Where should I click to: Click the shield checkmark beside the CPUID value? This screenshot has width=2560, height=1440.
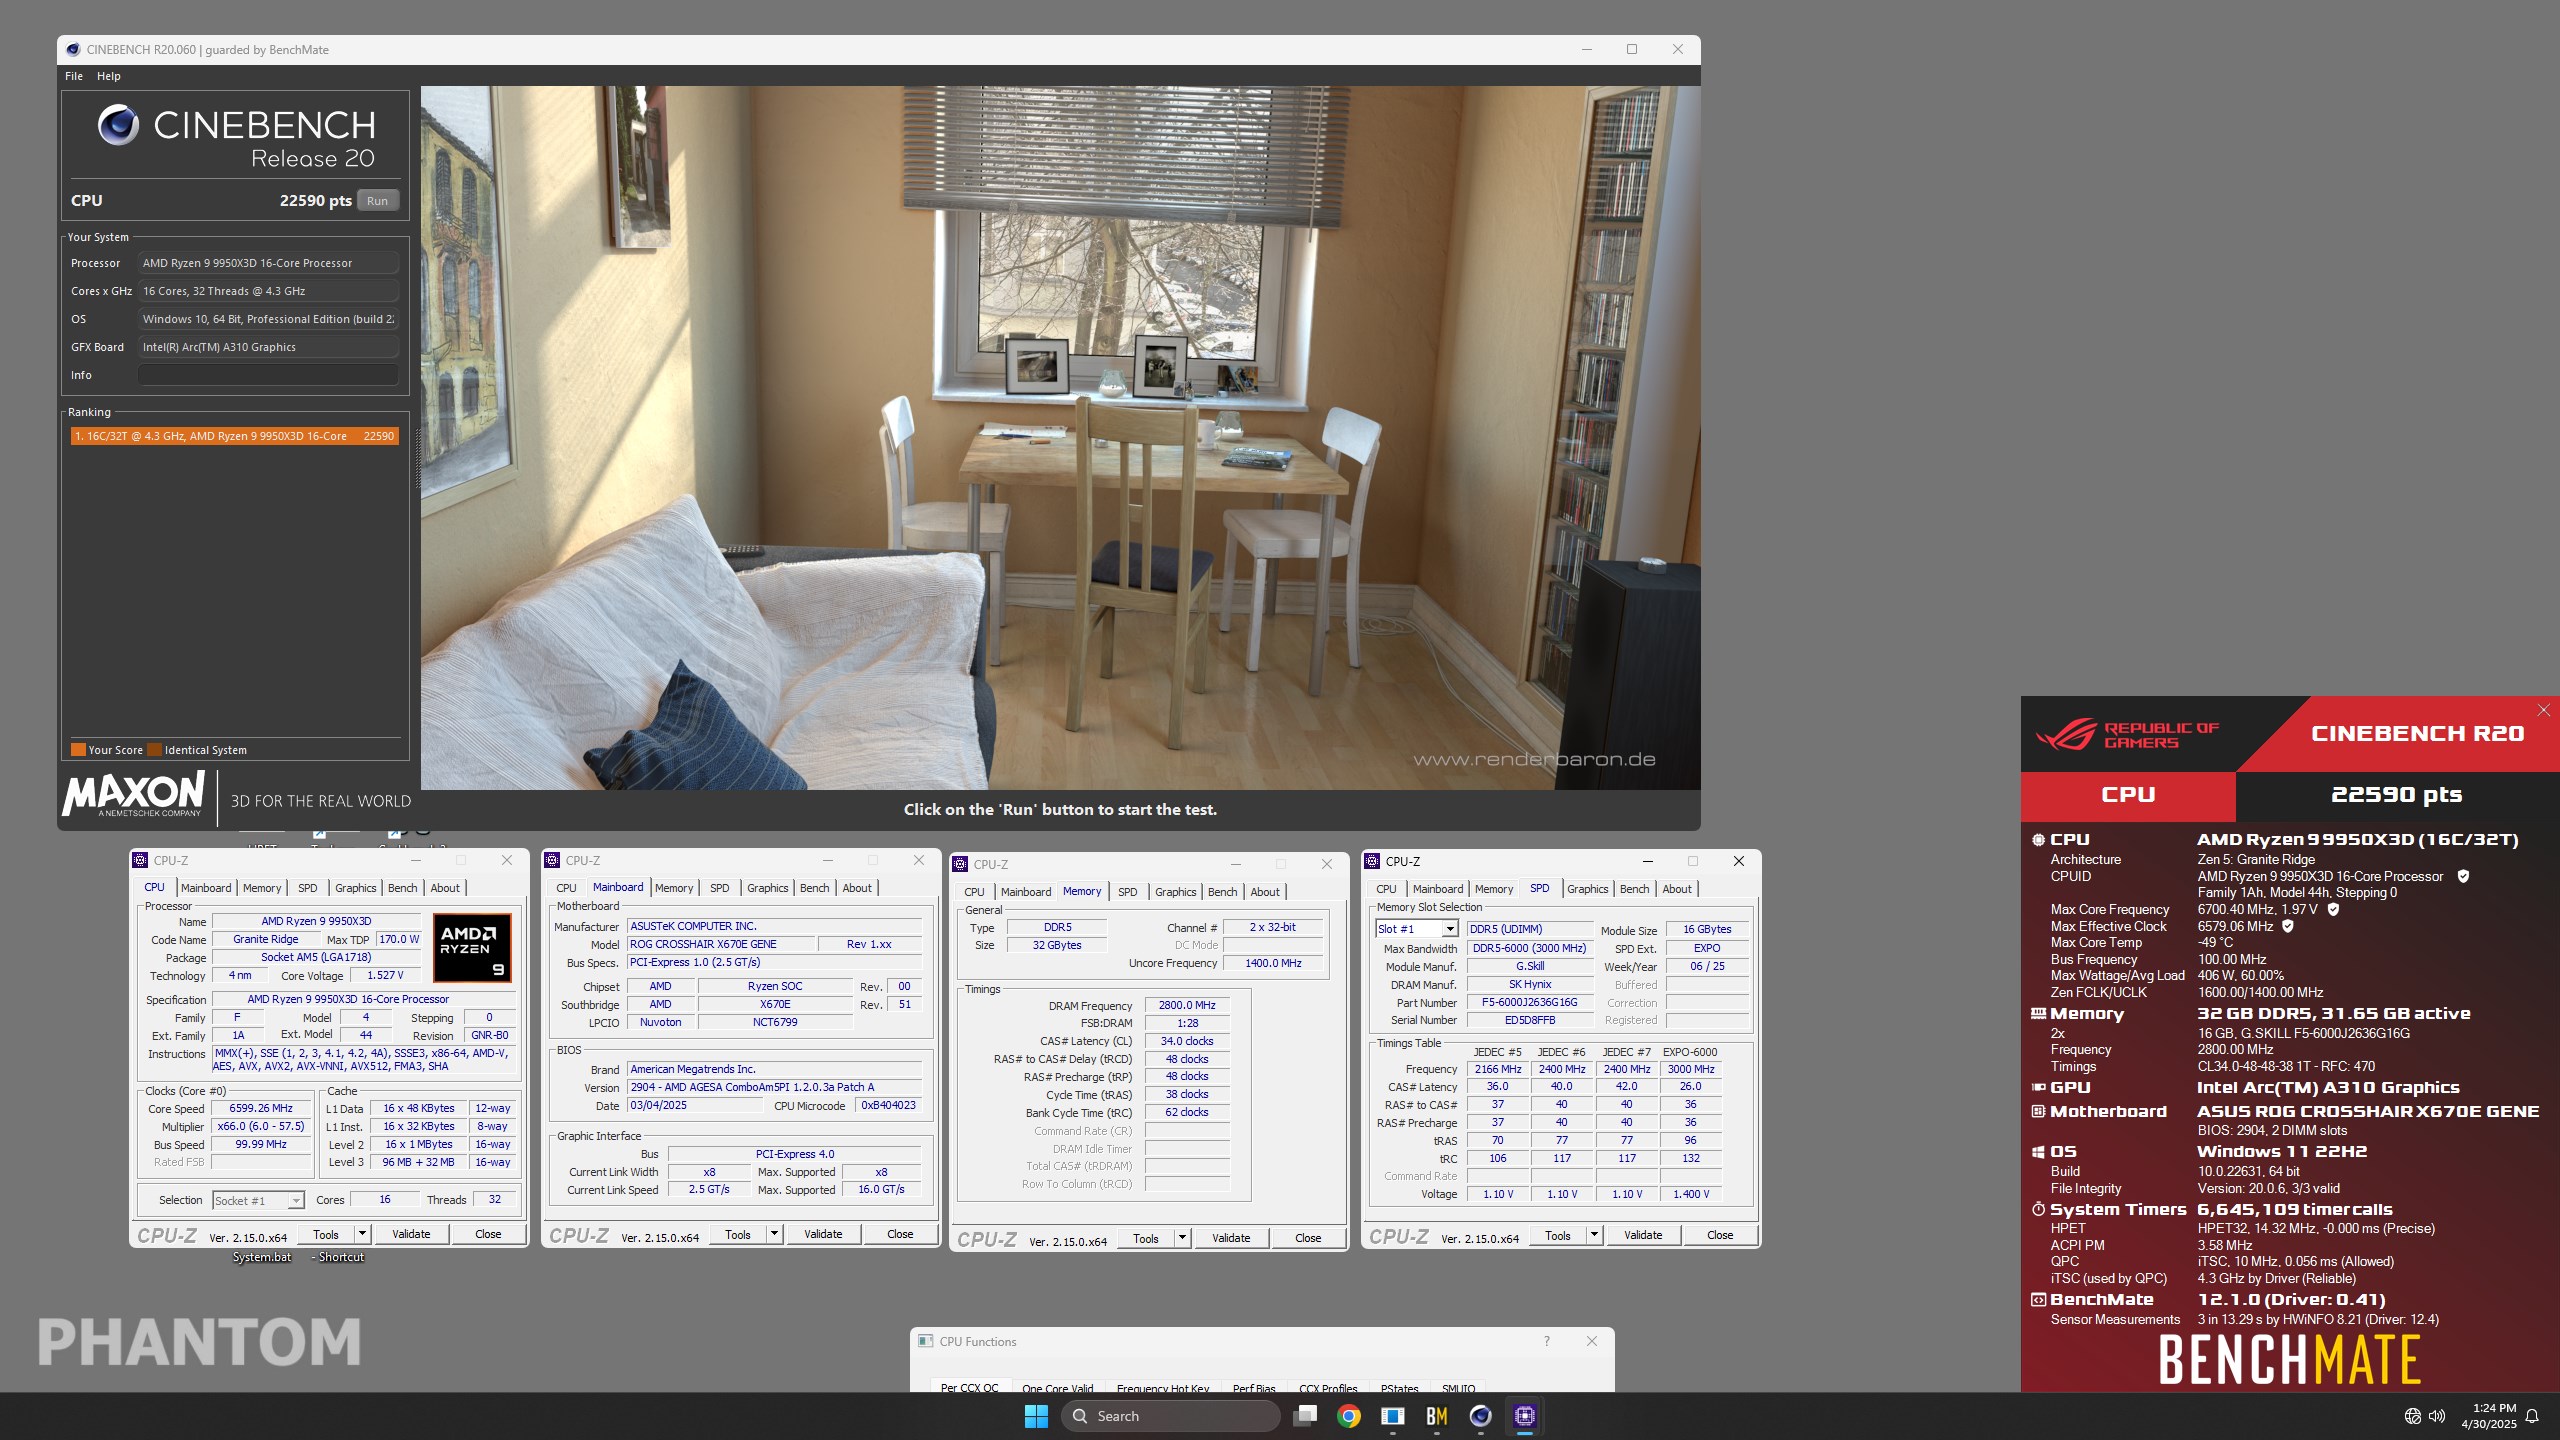pos(2463,877)
